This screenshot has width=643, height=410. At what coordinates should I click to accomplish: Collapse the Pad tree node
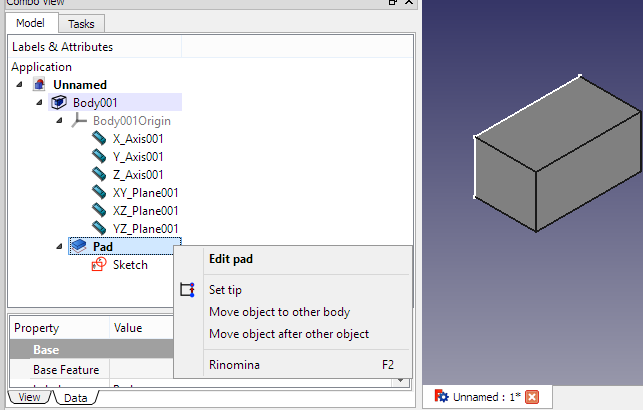[59, 246]
